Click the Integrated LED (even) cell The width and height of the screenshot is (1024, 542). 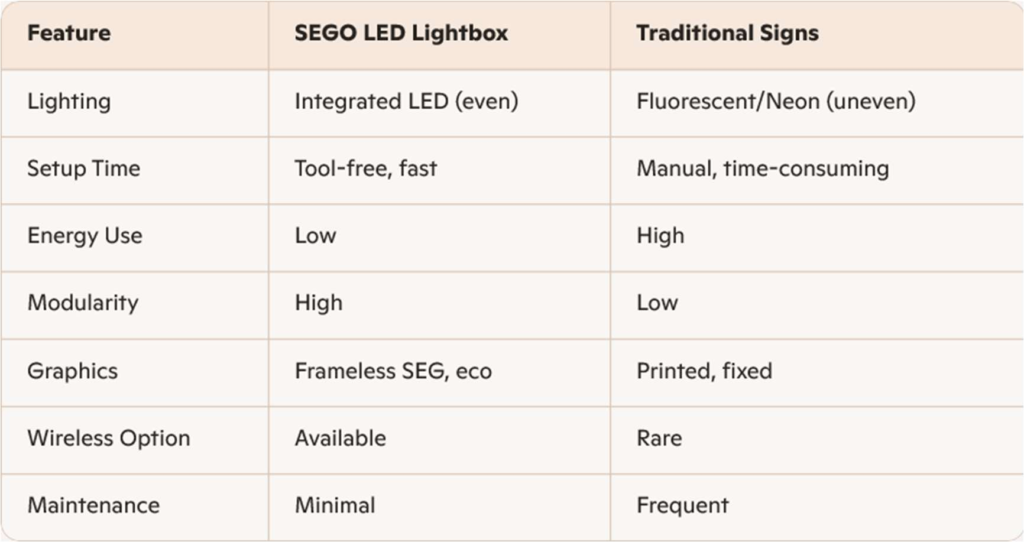[x=406, y=101]
